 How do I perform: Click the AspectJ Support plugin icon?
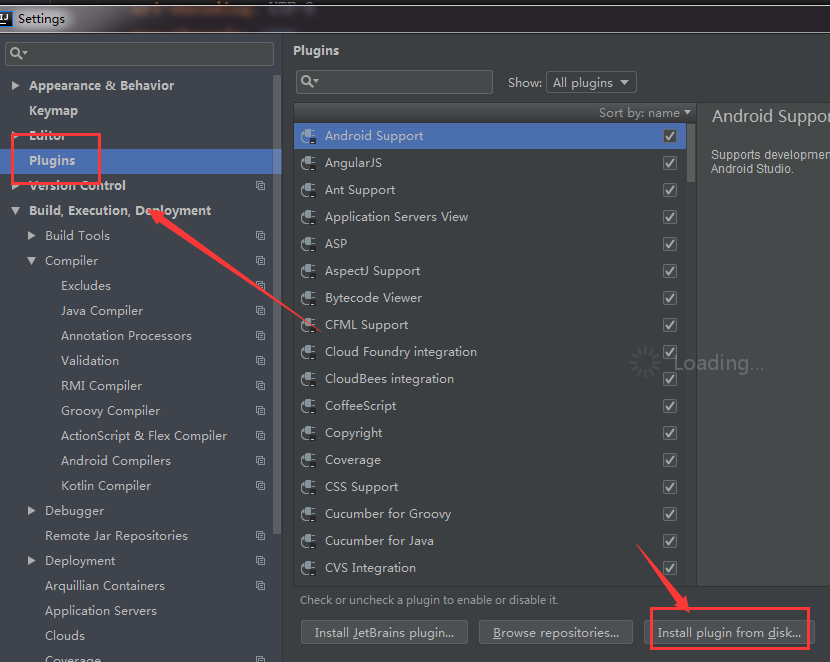coord(309,271)
